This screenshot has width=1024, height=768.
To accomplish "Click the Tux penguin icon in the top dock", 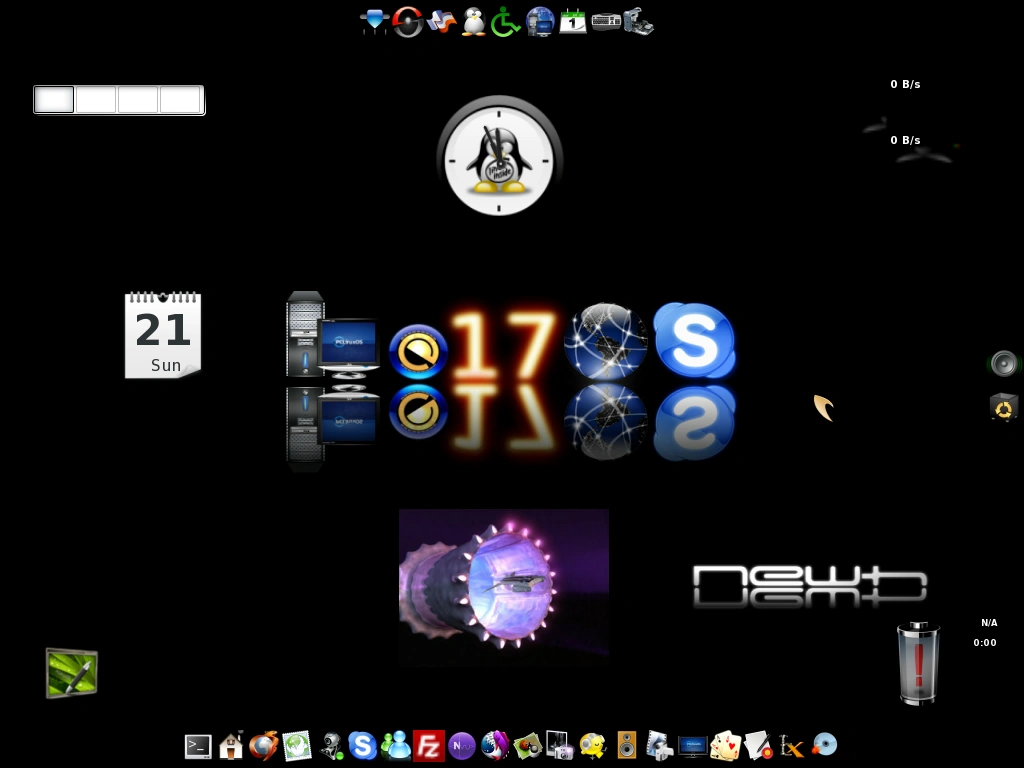I will pyautogui.click(x=472, y=21).
